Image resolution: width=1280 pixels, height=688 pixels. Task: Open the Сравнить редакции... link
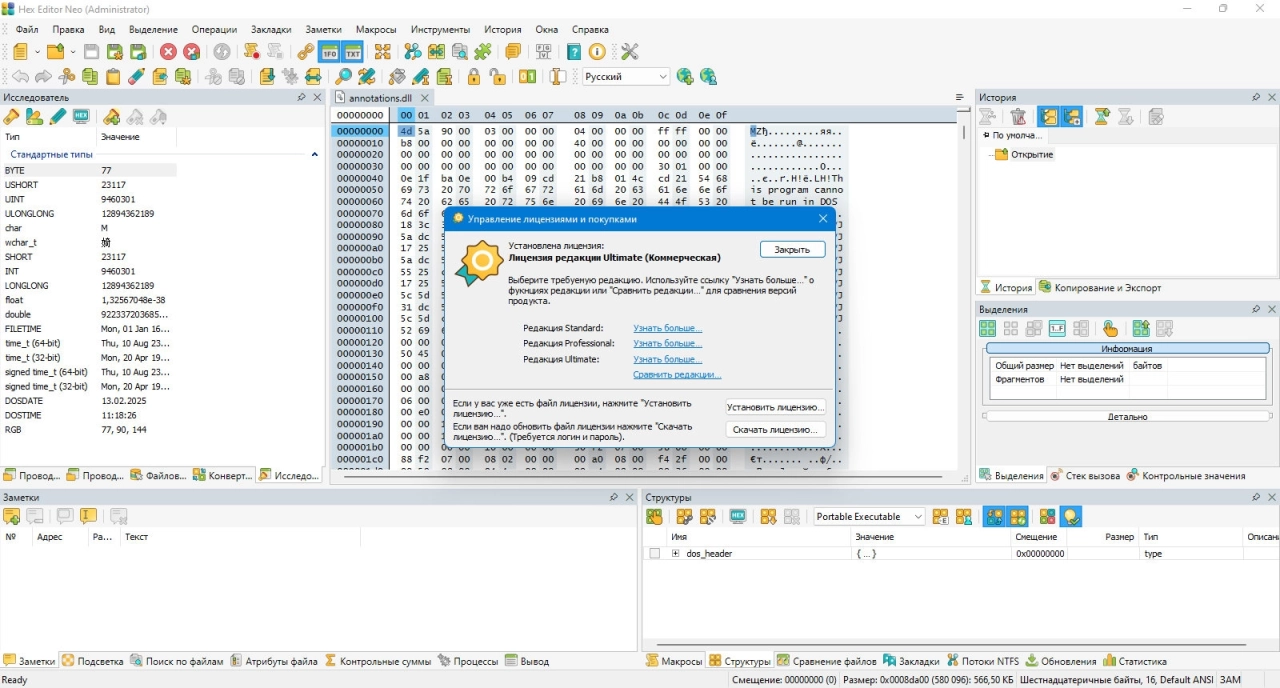point(677,375)
